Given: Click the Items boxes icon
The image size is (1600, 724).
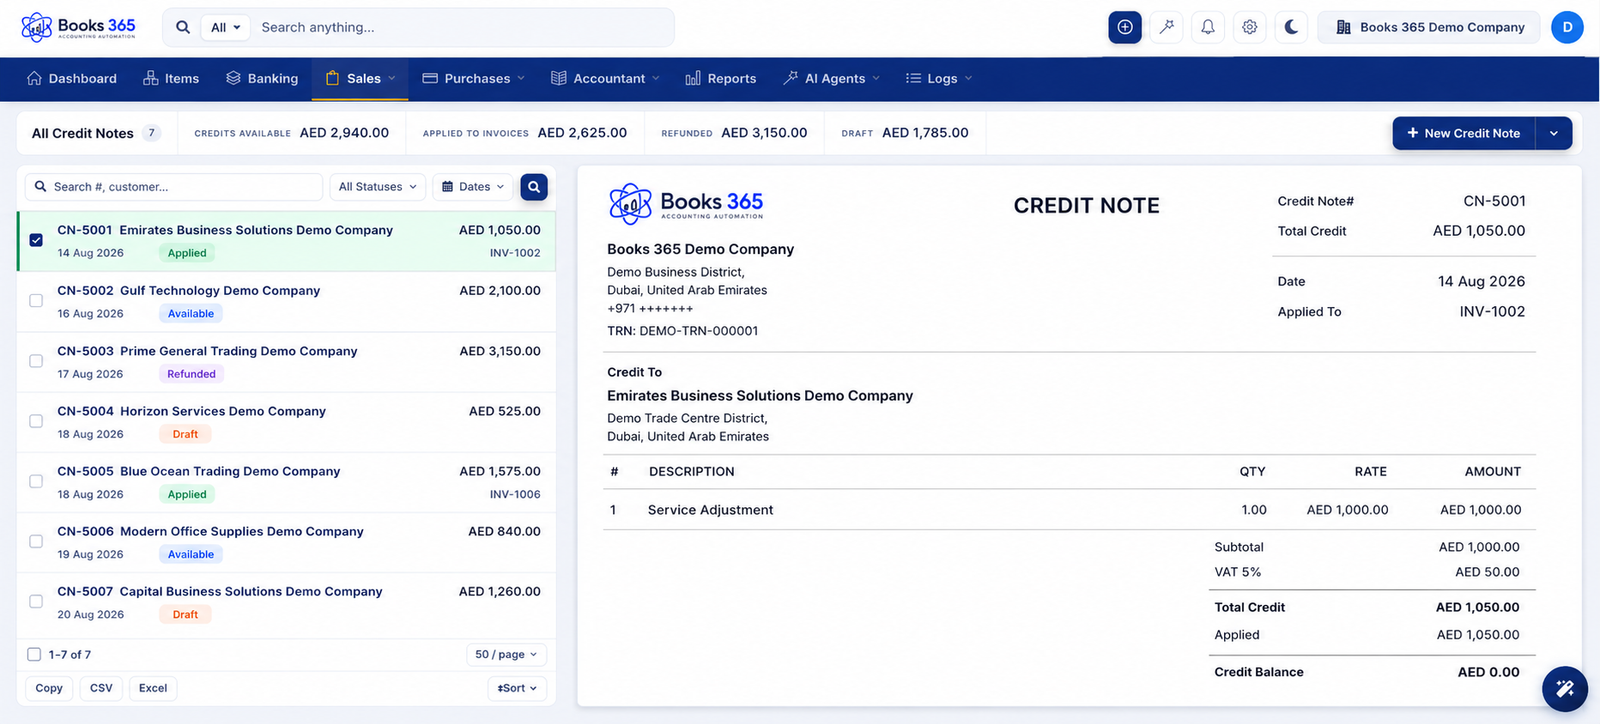Looking at the screenshot, I should 151,78.
